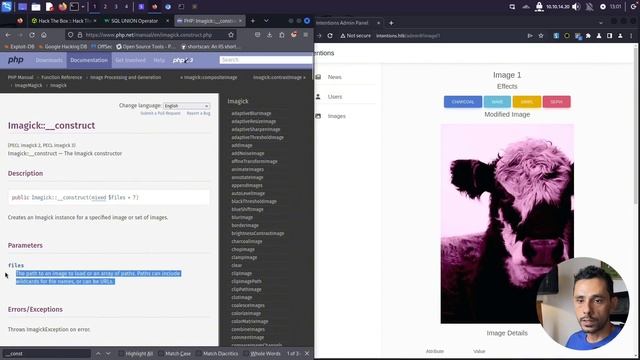Viewport: 640px width, 360px height.
Task: Launch Firefox from the top panel launcher
Action: point(62,7)
